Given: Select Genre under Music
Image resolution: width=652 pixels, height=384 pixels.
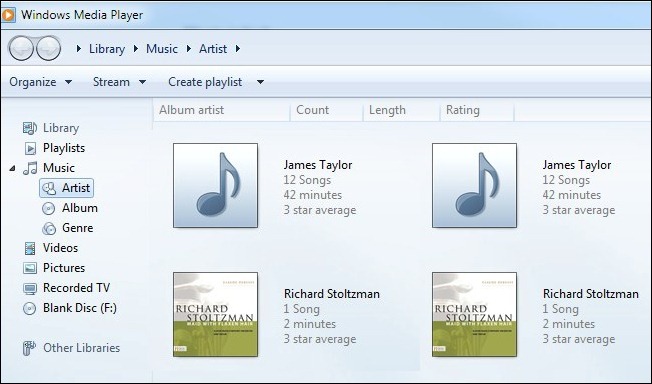Looking at the screenshot, I should [x=78, y=228].
